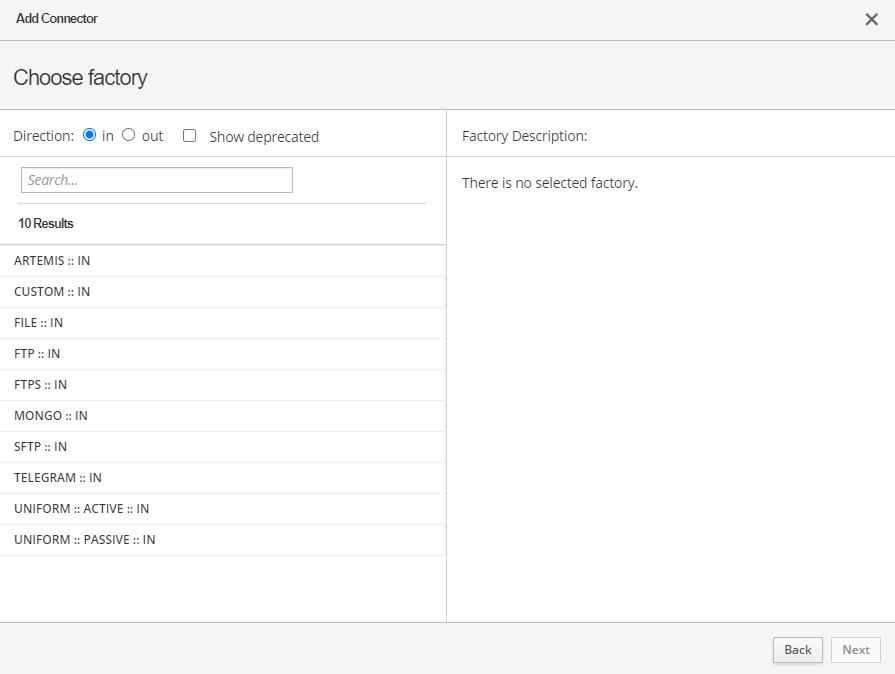
Task: Click the factory search input field
Action: click(x=157, y=180)
